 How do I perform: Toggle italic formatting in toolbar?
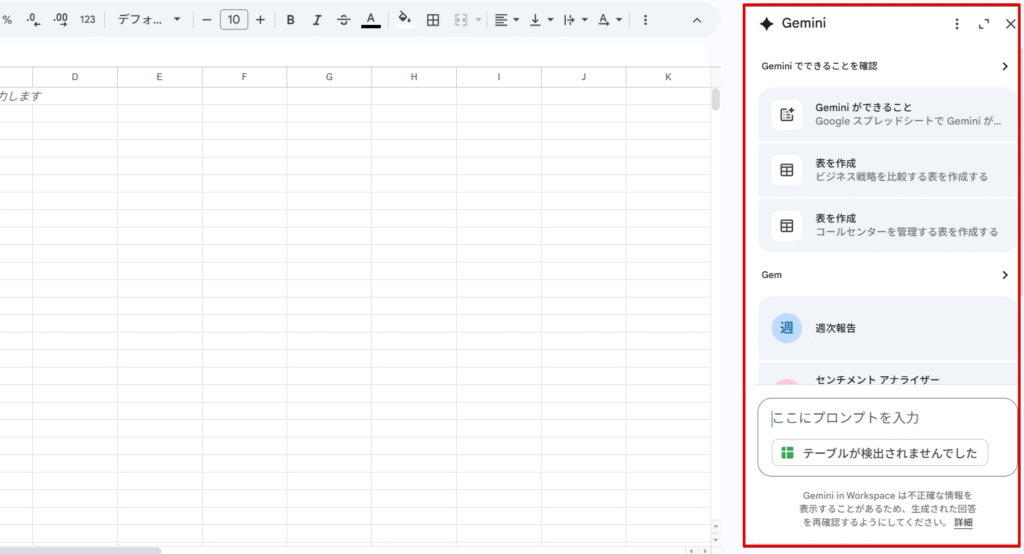tap(317, 20)
